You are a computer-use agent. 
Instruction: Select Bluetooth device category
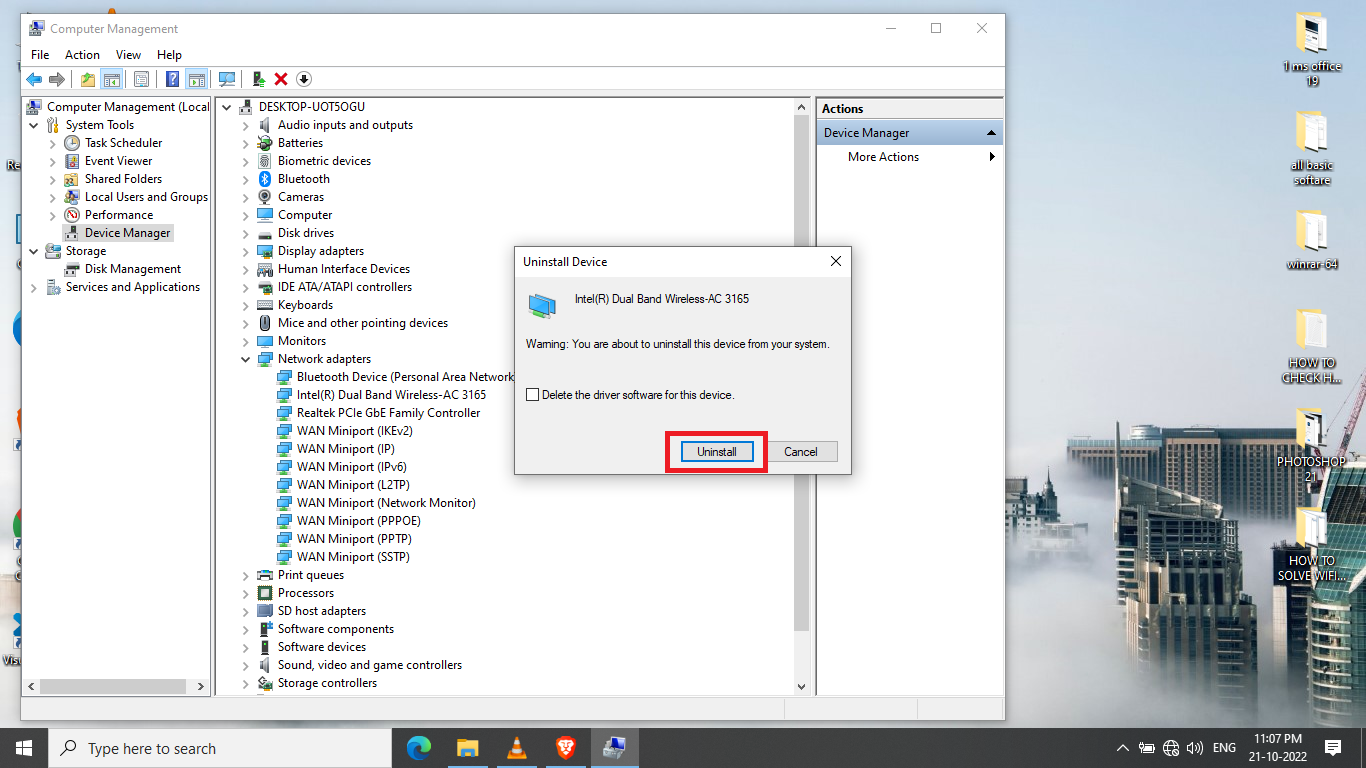(x=303, y=179)
